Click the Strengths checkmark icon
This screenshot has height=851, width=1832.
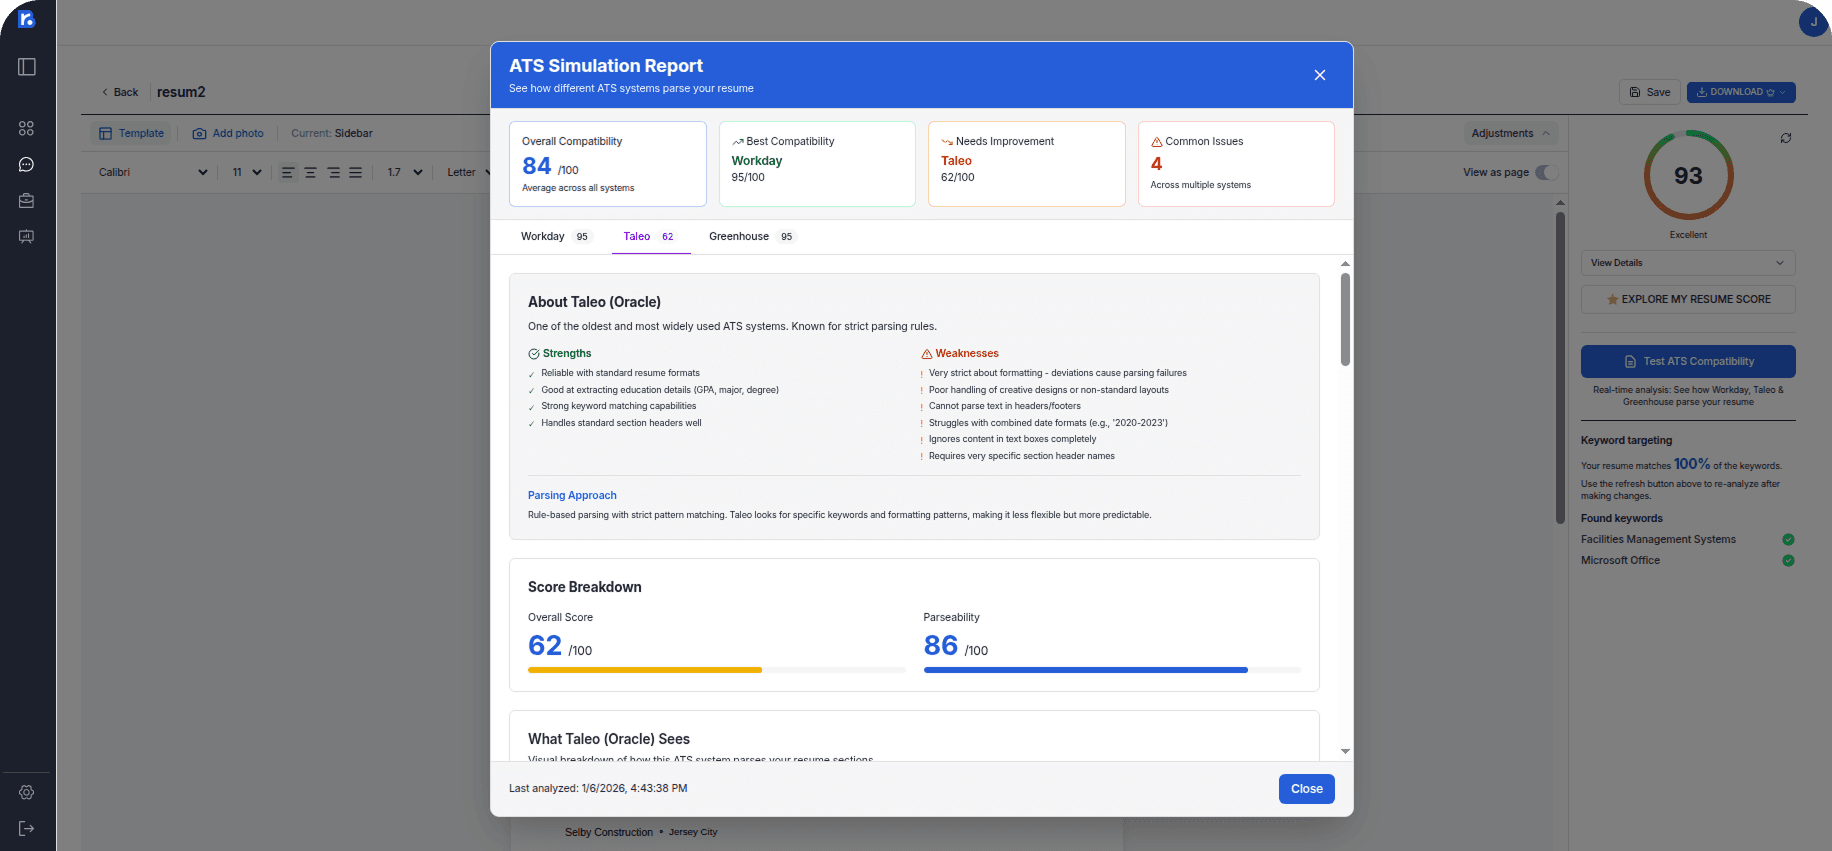[534, 354]
